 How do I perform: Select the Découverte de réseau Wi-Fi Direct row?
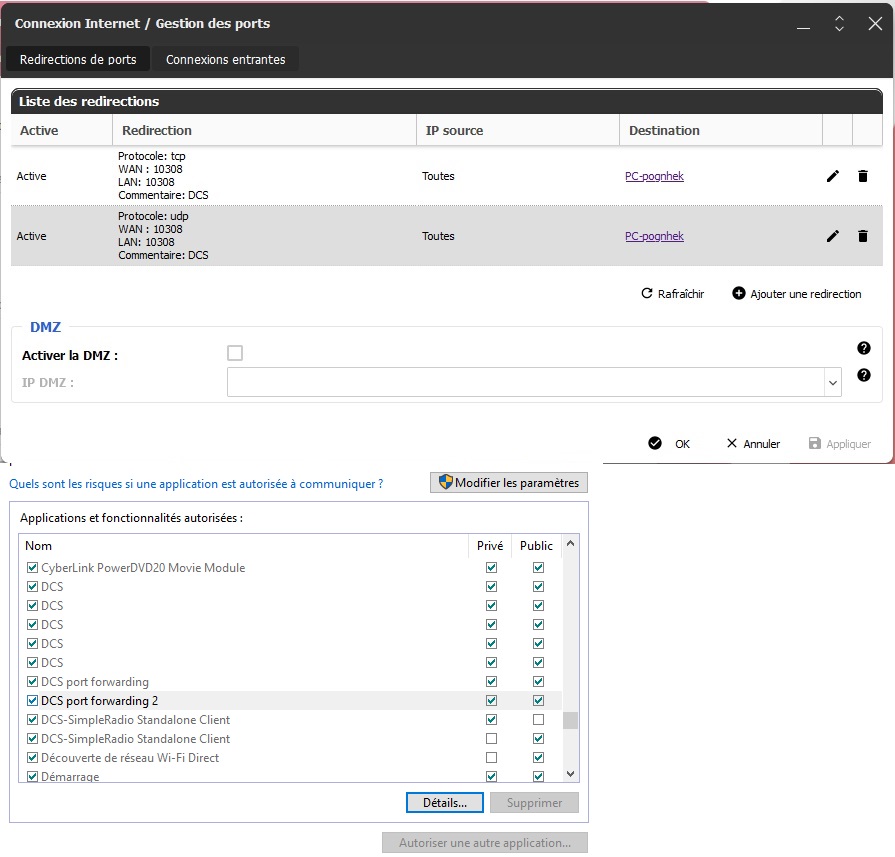[291, 758]
